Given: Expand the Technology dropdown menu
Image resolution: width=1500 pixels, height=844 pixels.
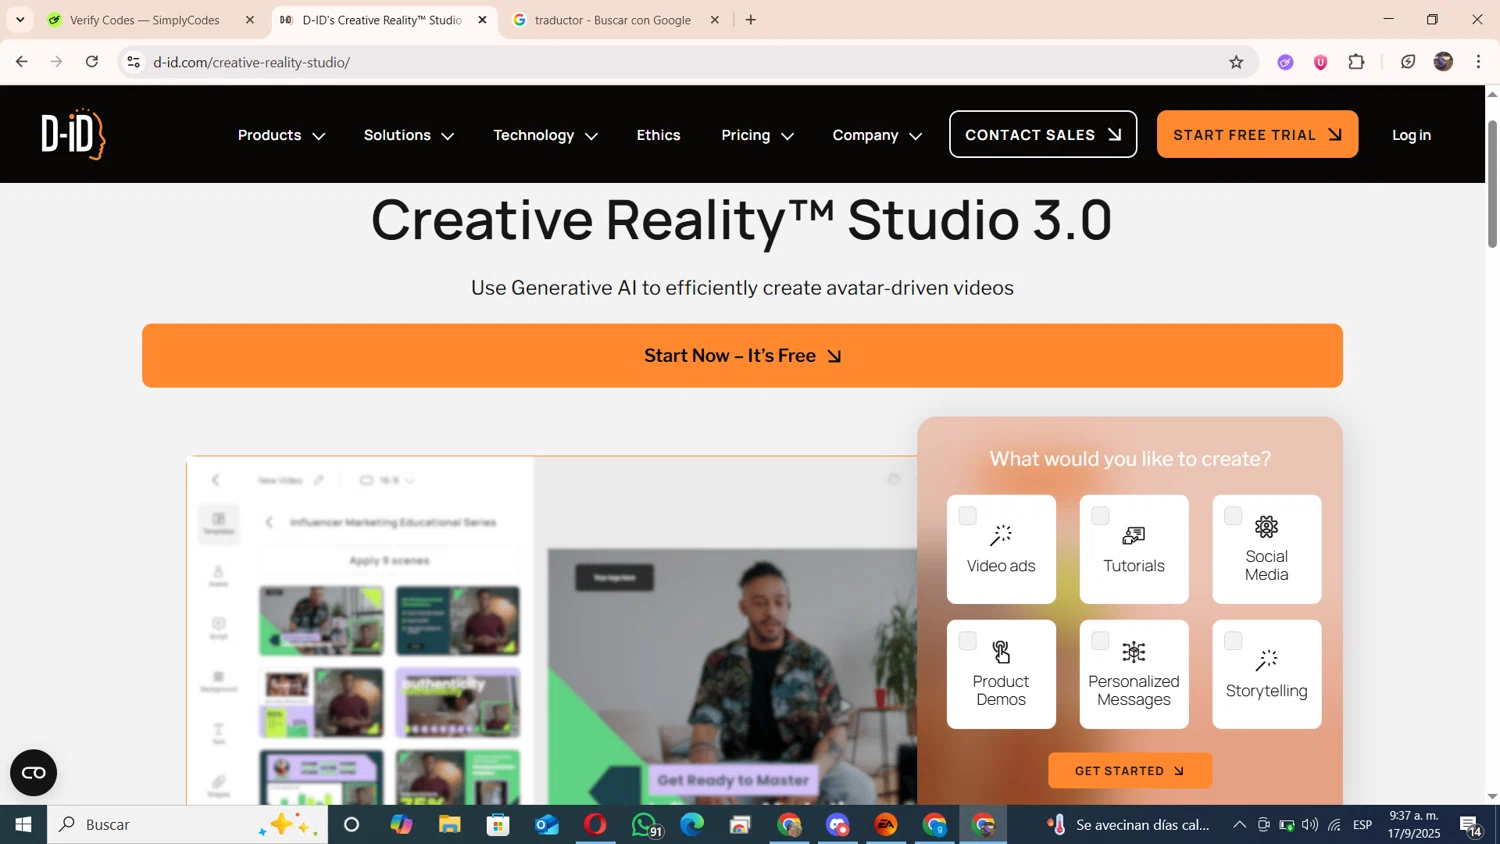Looking at the screenshot, I should coord(545,135).
